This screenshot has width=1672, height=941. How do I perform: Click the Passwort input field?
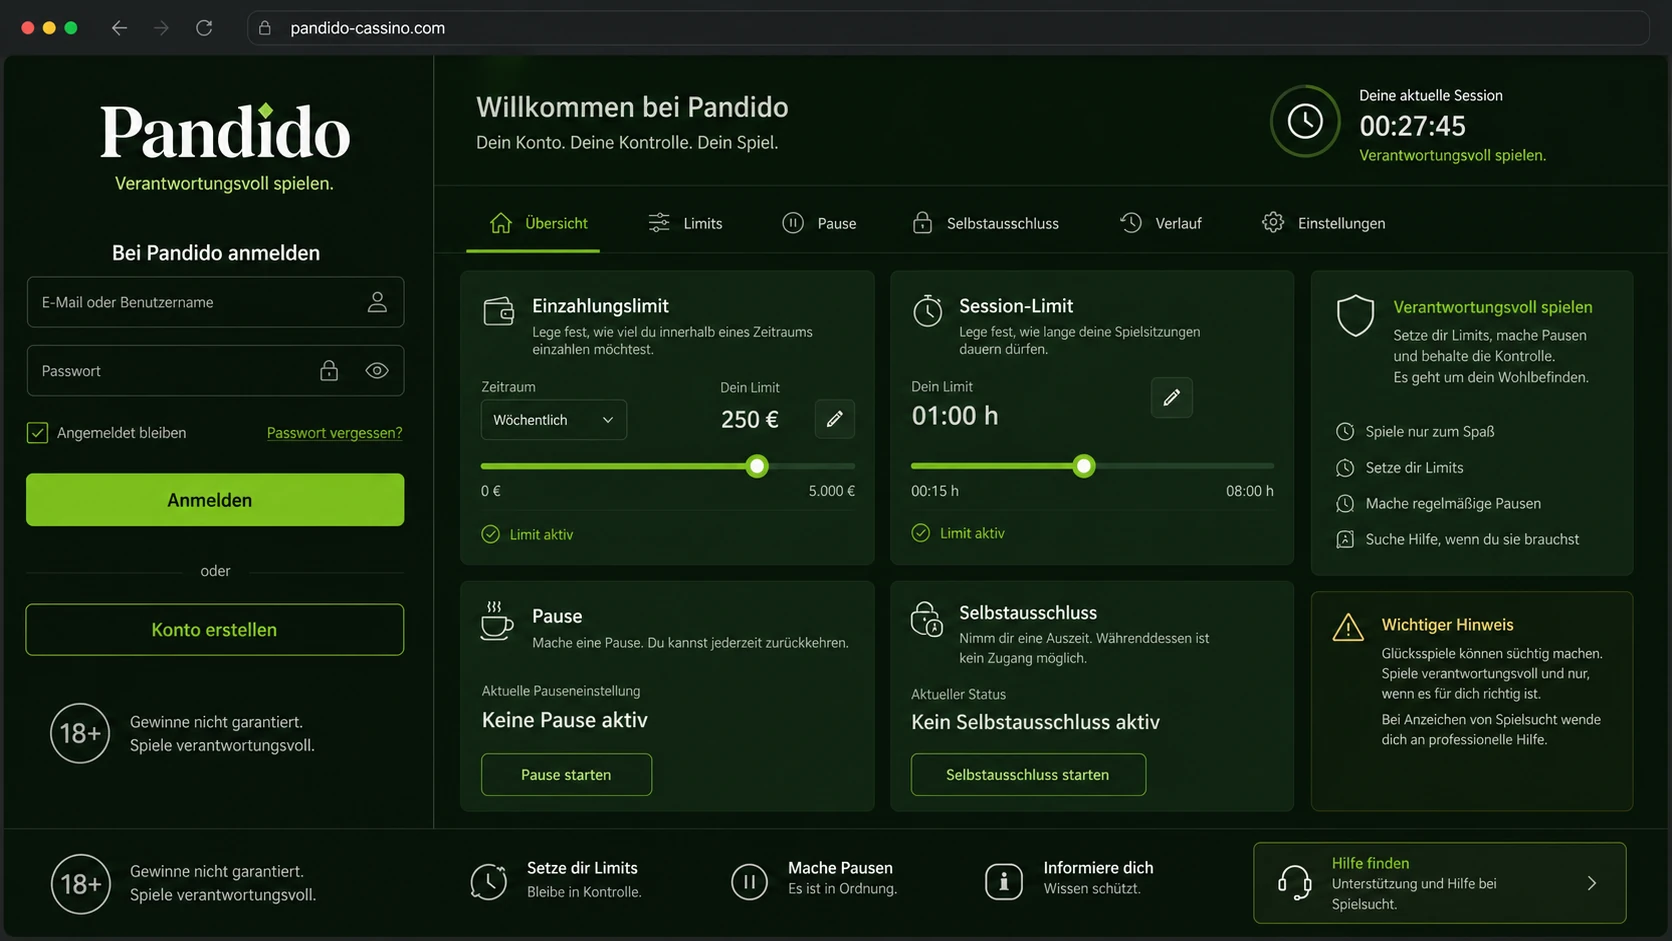tap(215, 371)
